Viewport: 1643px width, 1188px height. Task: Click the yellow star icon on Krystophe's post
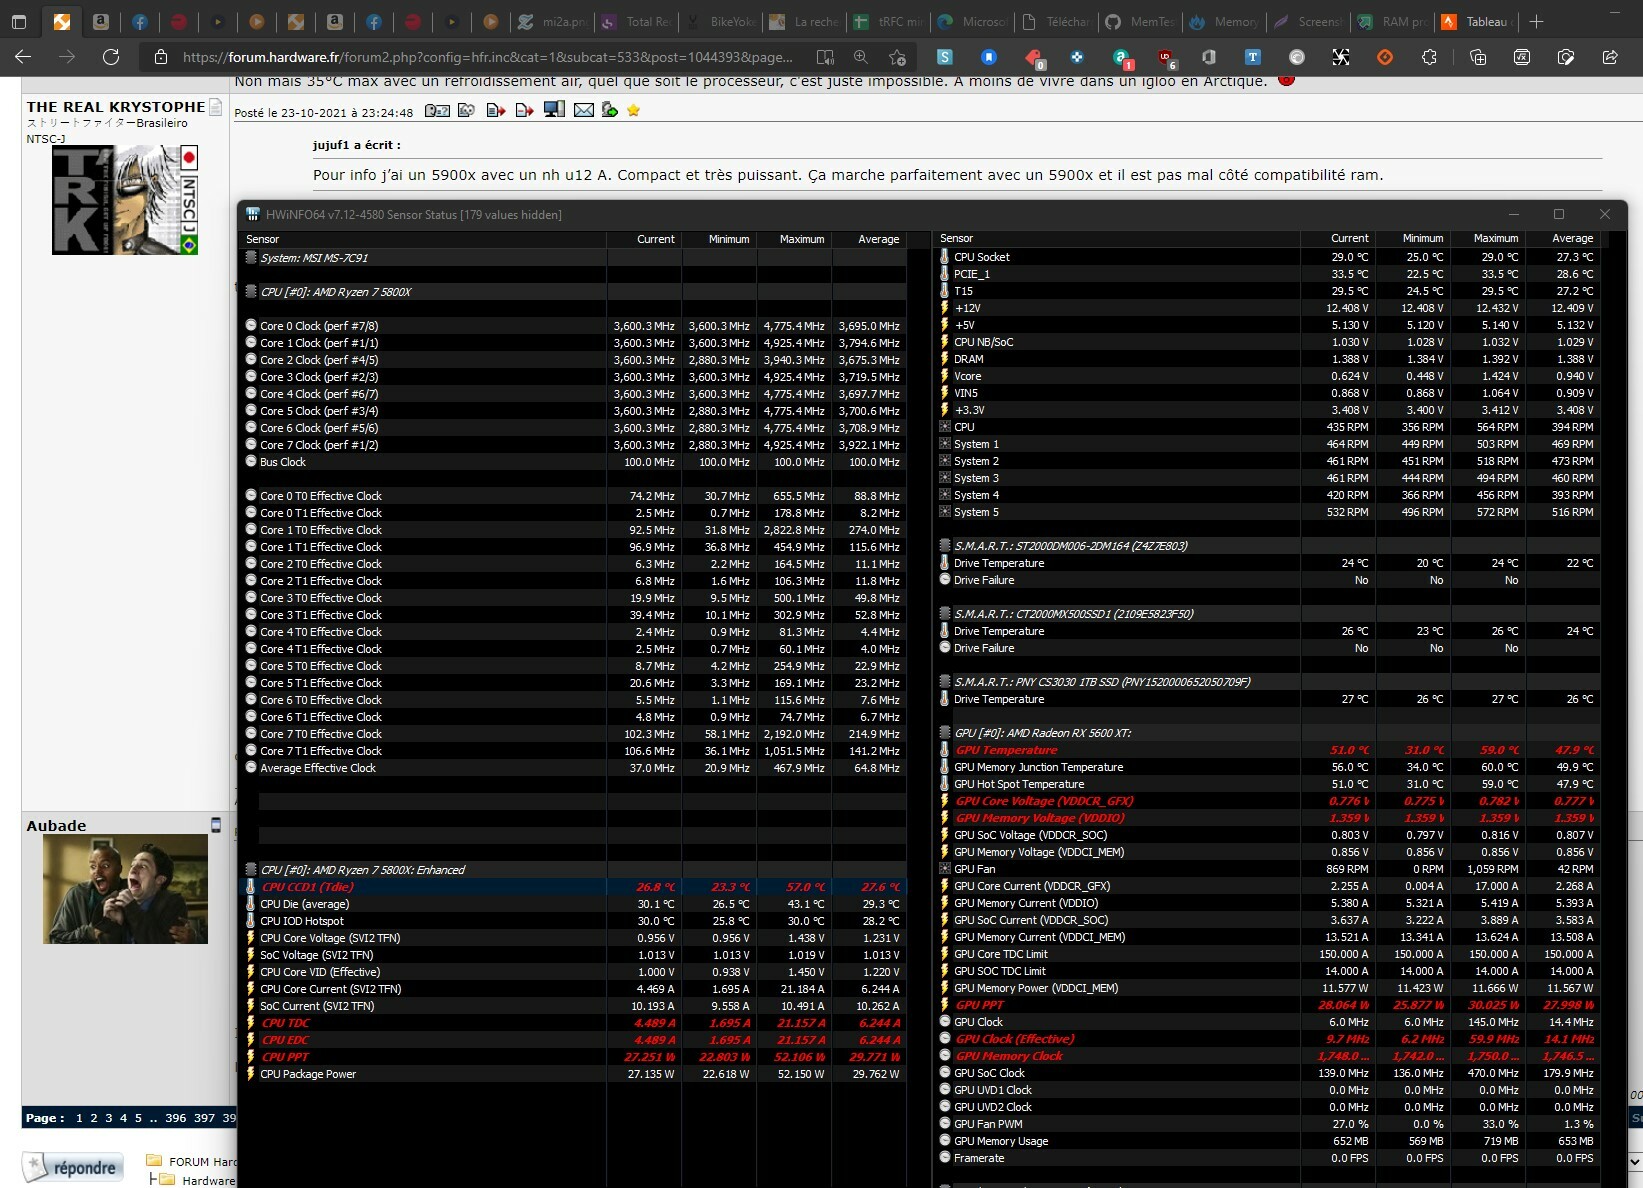(633, 111)
